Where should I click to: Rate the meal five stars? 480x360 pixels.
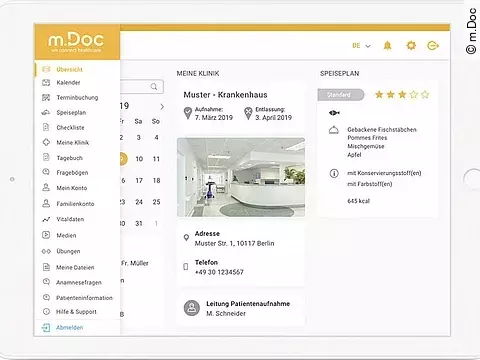coord(425,94)
